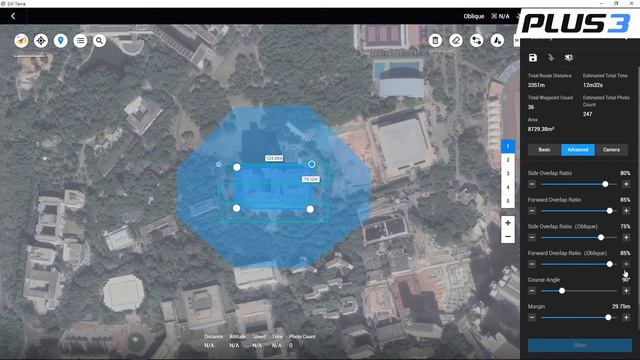Select route number 3
Viewport: 640px width, 360px height.
(508, 173)
